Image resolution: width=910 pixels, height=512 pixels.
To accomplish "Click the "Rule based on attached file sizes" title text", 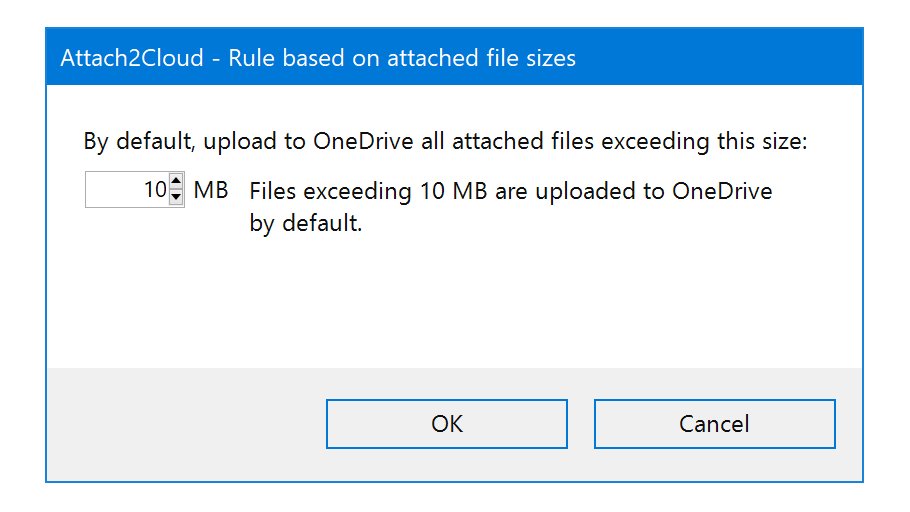I will (402, 58).
